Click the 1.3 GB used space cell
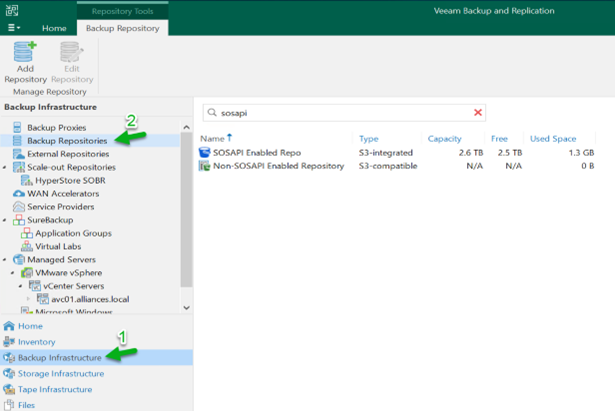This screenshot has height=411, width=615. pyautogui.click(x=581, y=153)
